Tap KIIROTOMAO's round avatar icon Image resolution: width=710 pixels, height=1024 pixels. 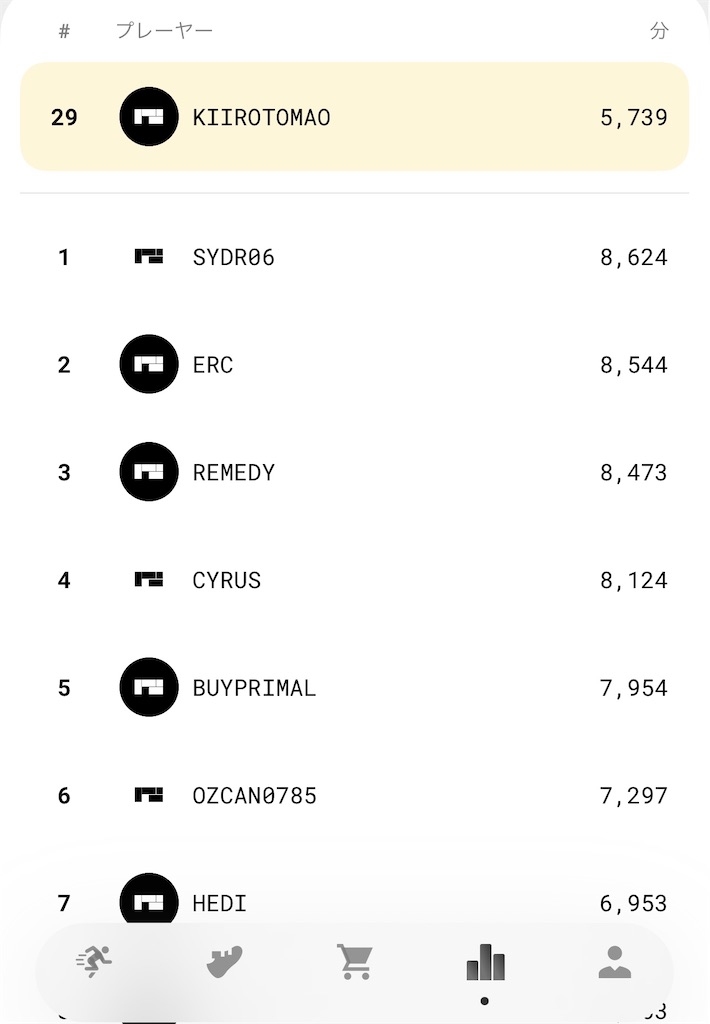(149, 117)
